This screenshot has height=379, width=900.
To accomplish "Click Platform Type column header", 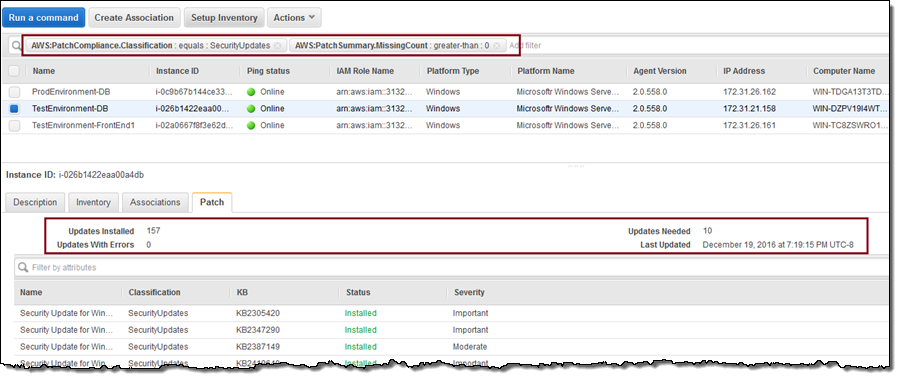I will (453, 71).
